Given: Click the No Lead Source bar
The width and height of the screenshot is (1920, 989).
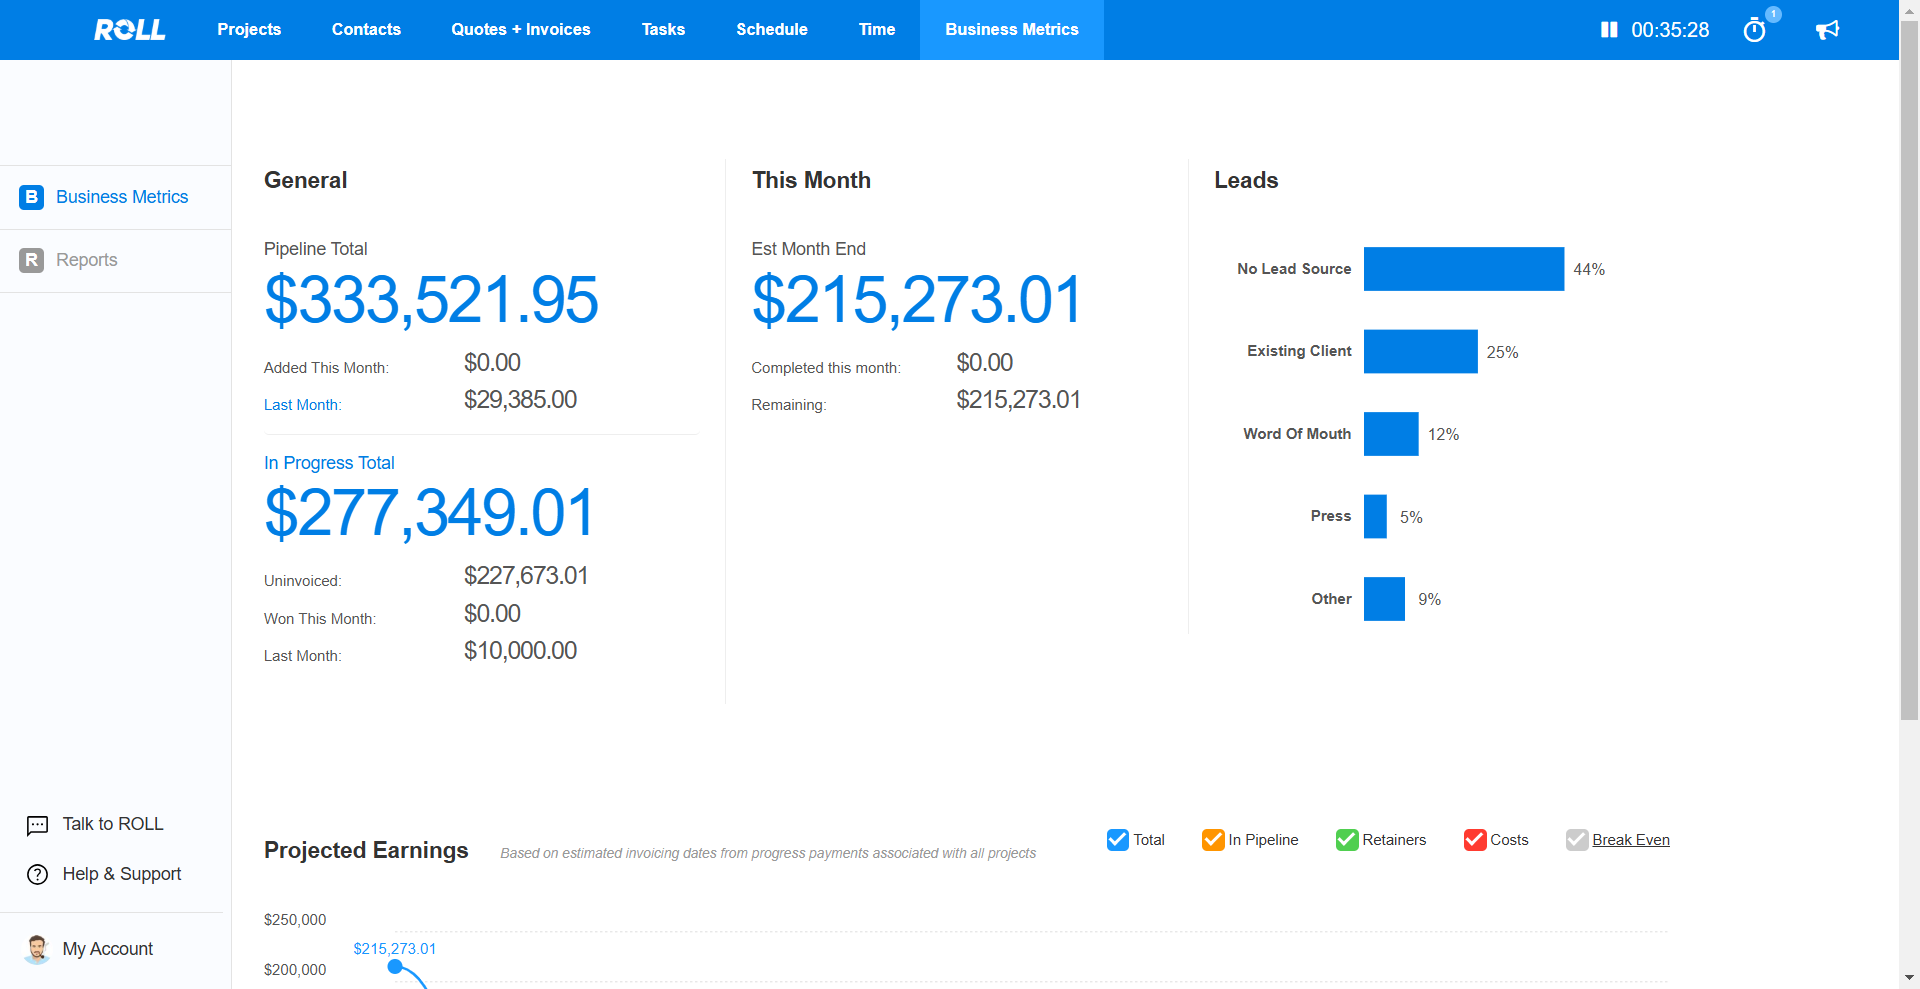Looking at the screenshot, I should point(1463,269).
